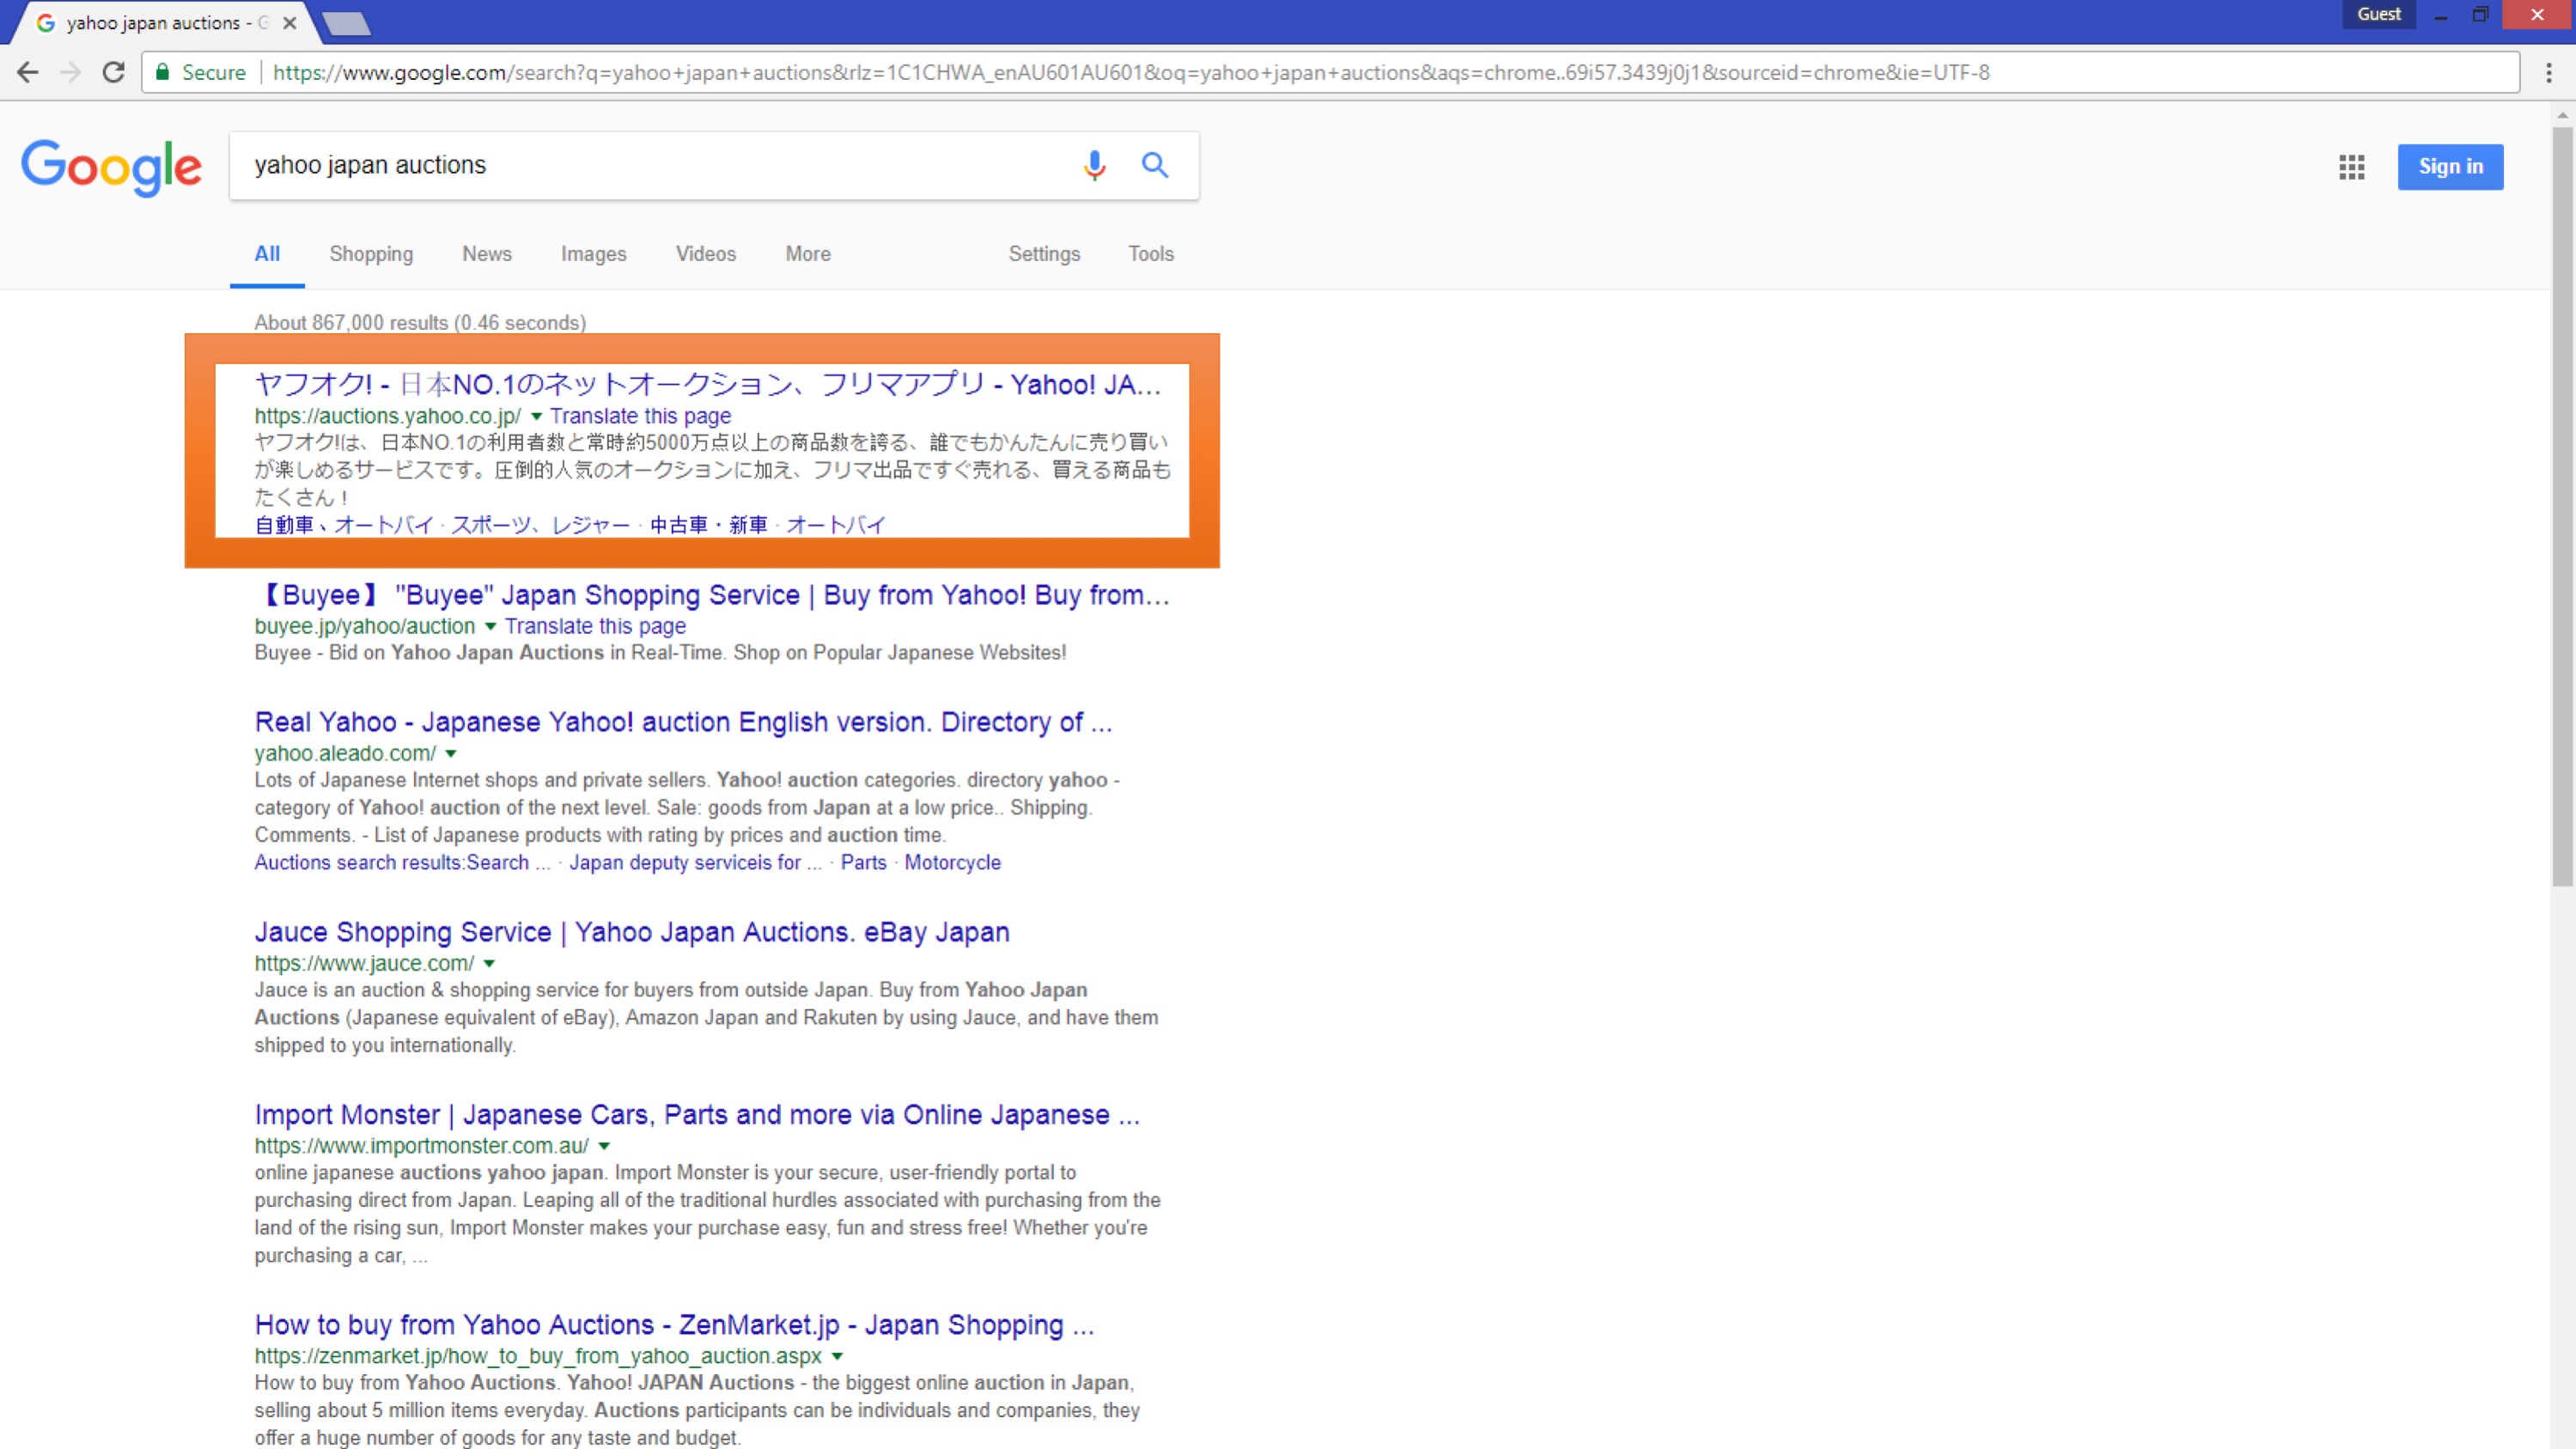Image resolution: width=2576 pixels, height=1449 pixels.
Task: Open the 自動車、オートバイ sitelink
Action: (344, 525)
